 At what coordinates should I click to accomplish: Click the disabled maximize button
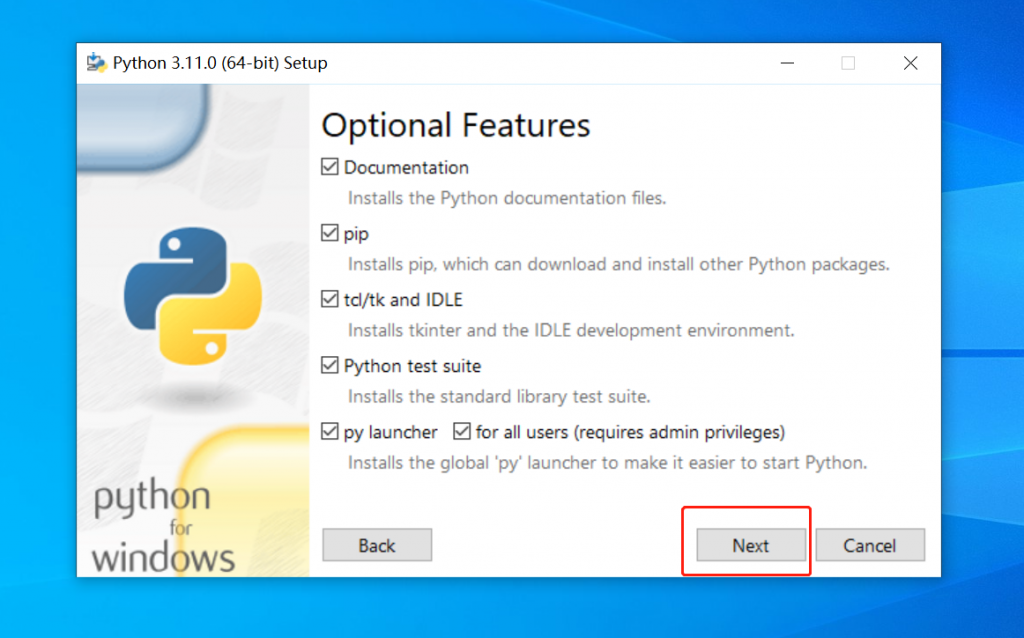pos(848,63)
